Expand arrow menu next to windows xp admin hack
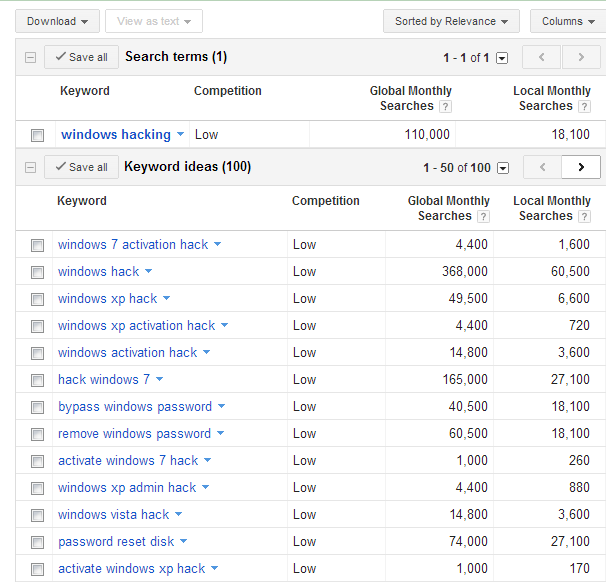This screenshot has height=582, width=606. click(206, 487)
